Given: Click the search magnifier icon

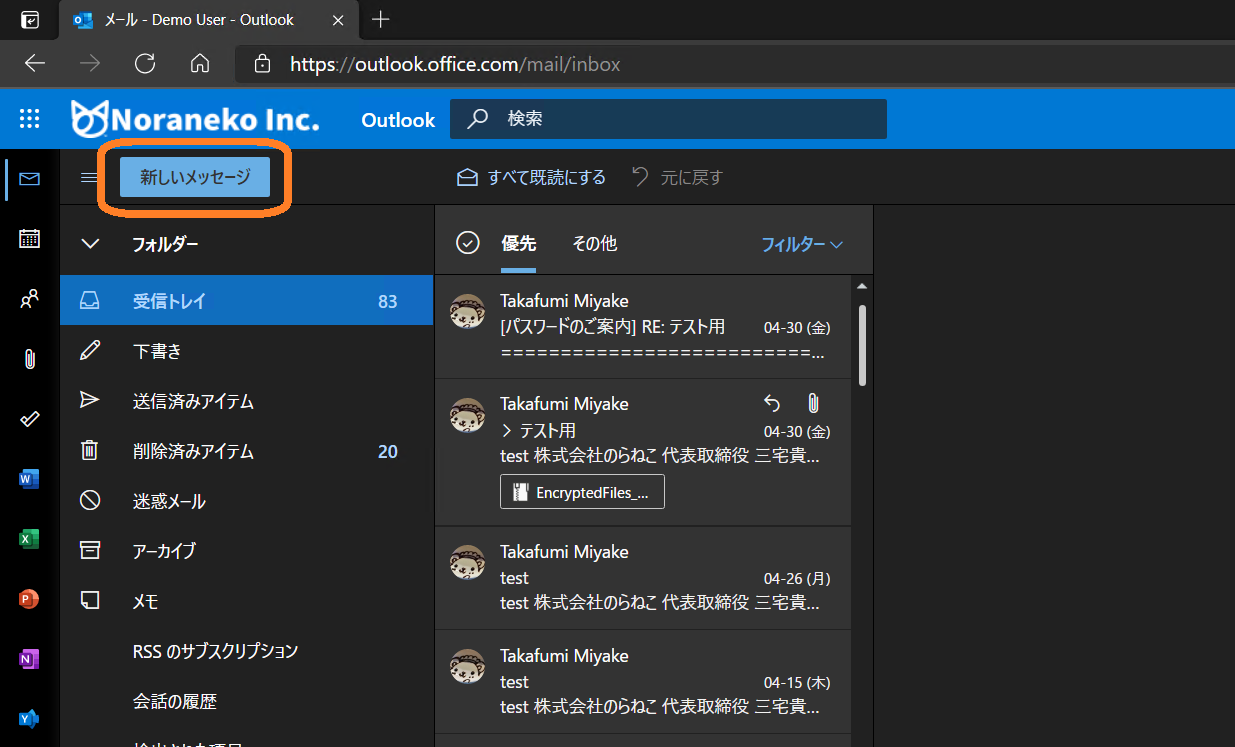Looking at the screenshot, I should click(478, 118).
